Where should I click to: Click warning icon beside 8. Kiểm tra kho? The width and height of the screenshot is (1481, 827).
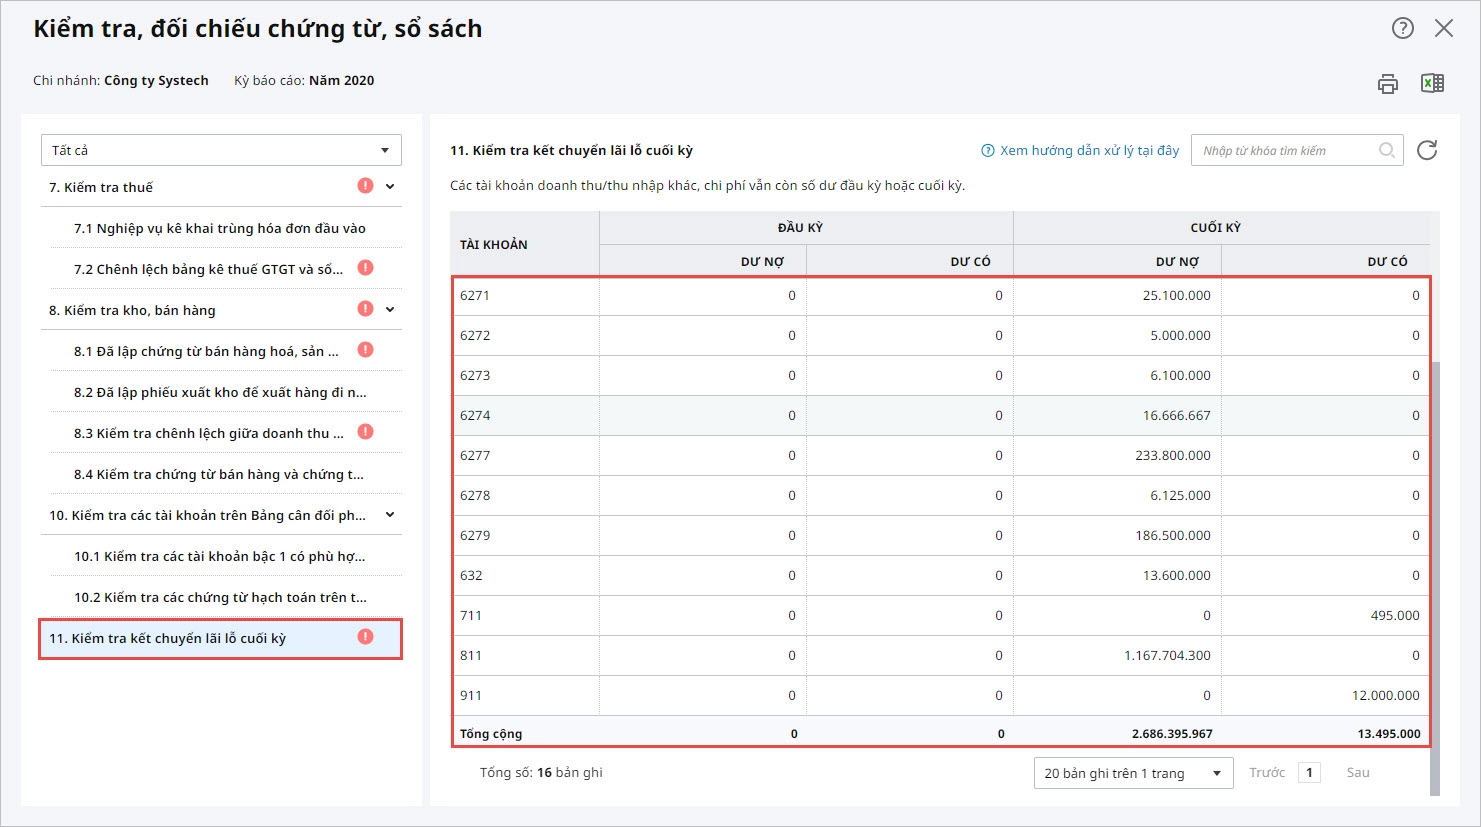pyautogui.click(x=365, y=308)
